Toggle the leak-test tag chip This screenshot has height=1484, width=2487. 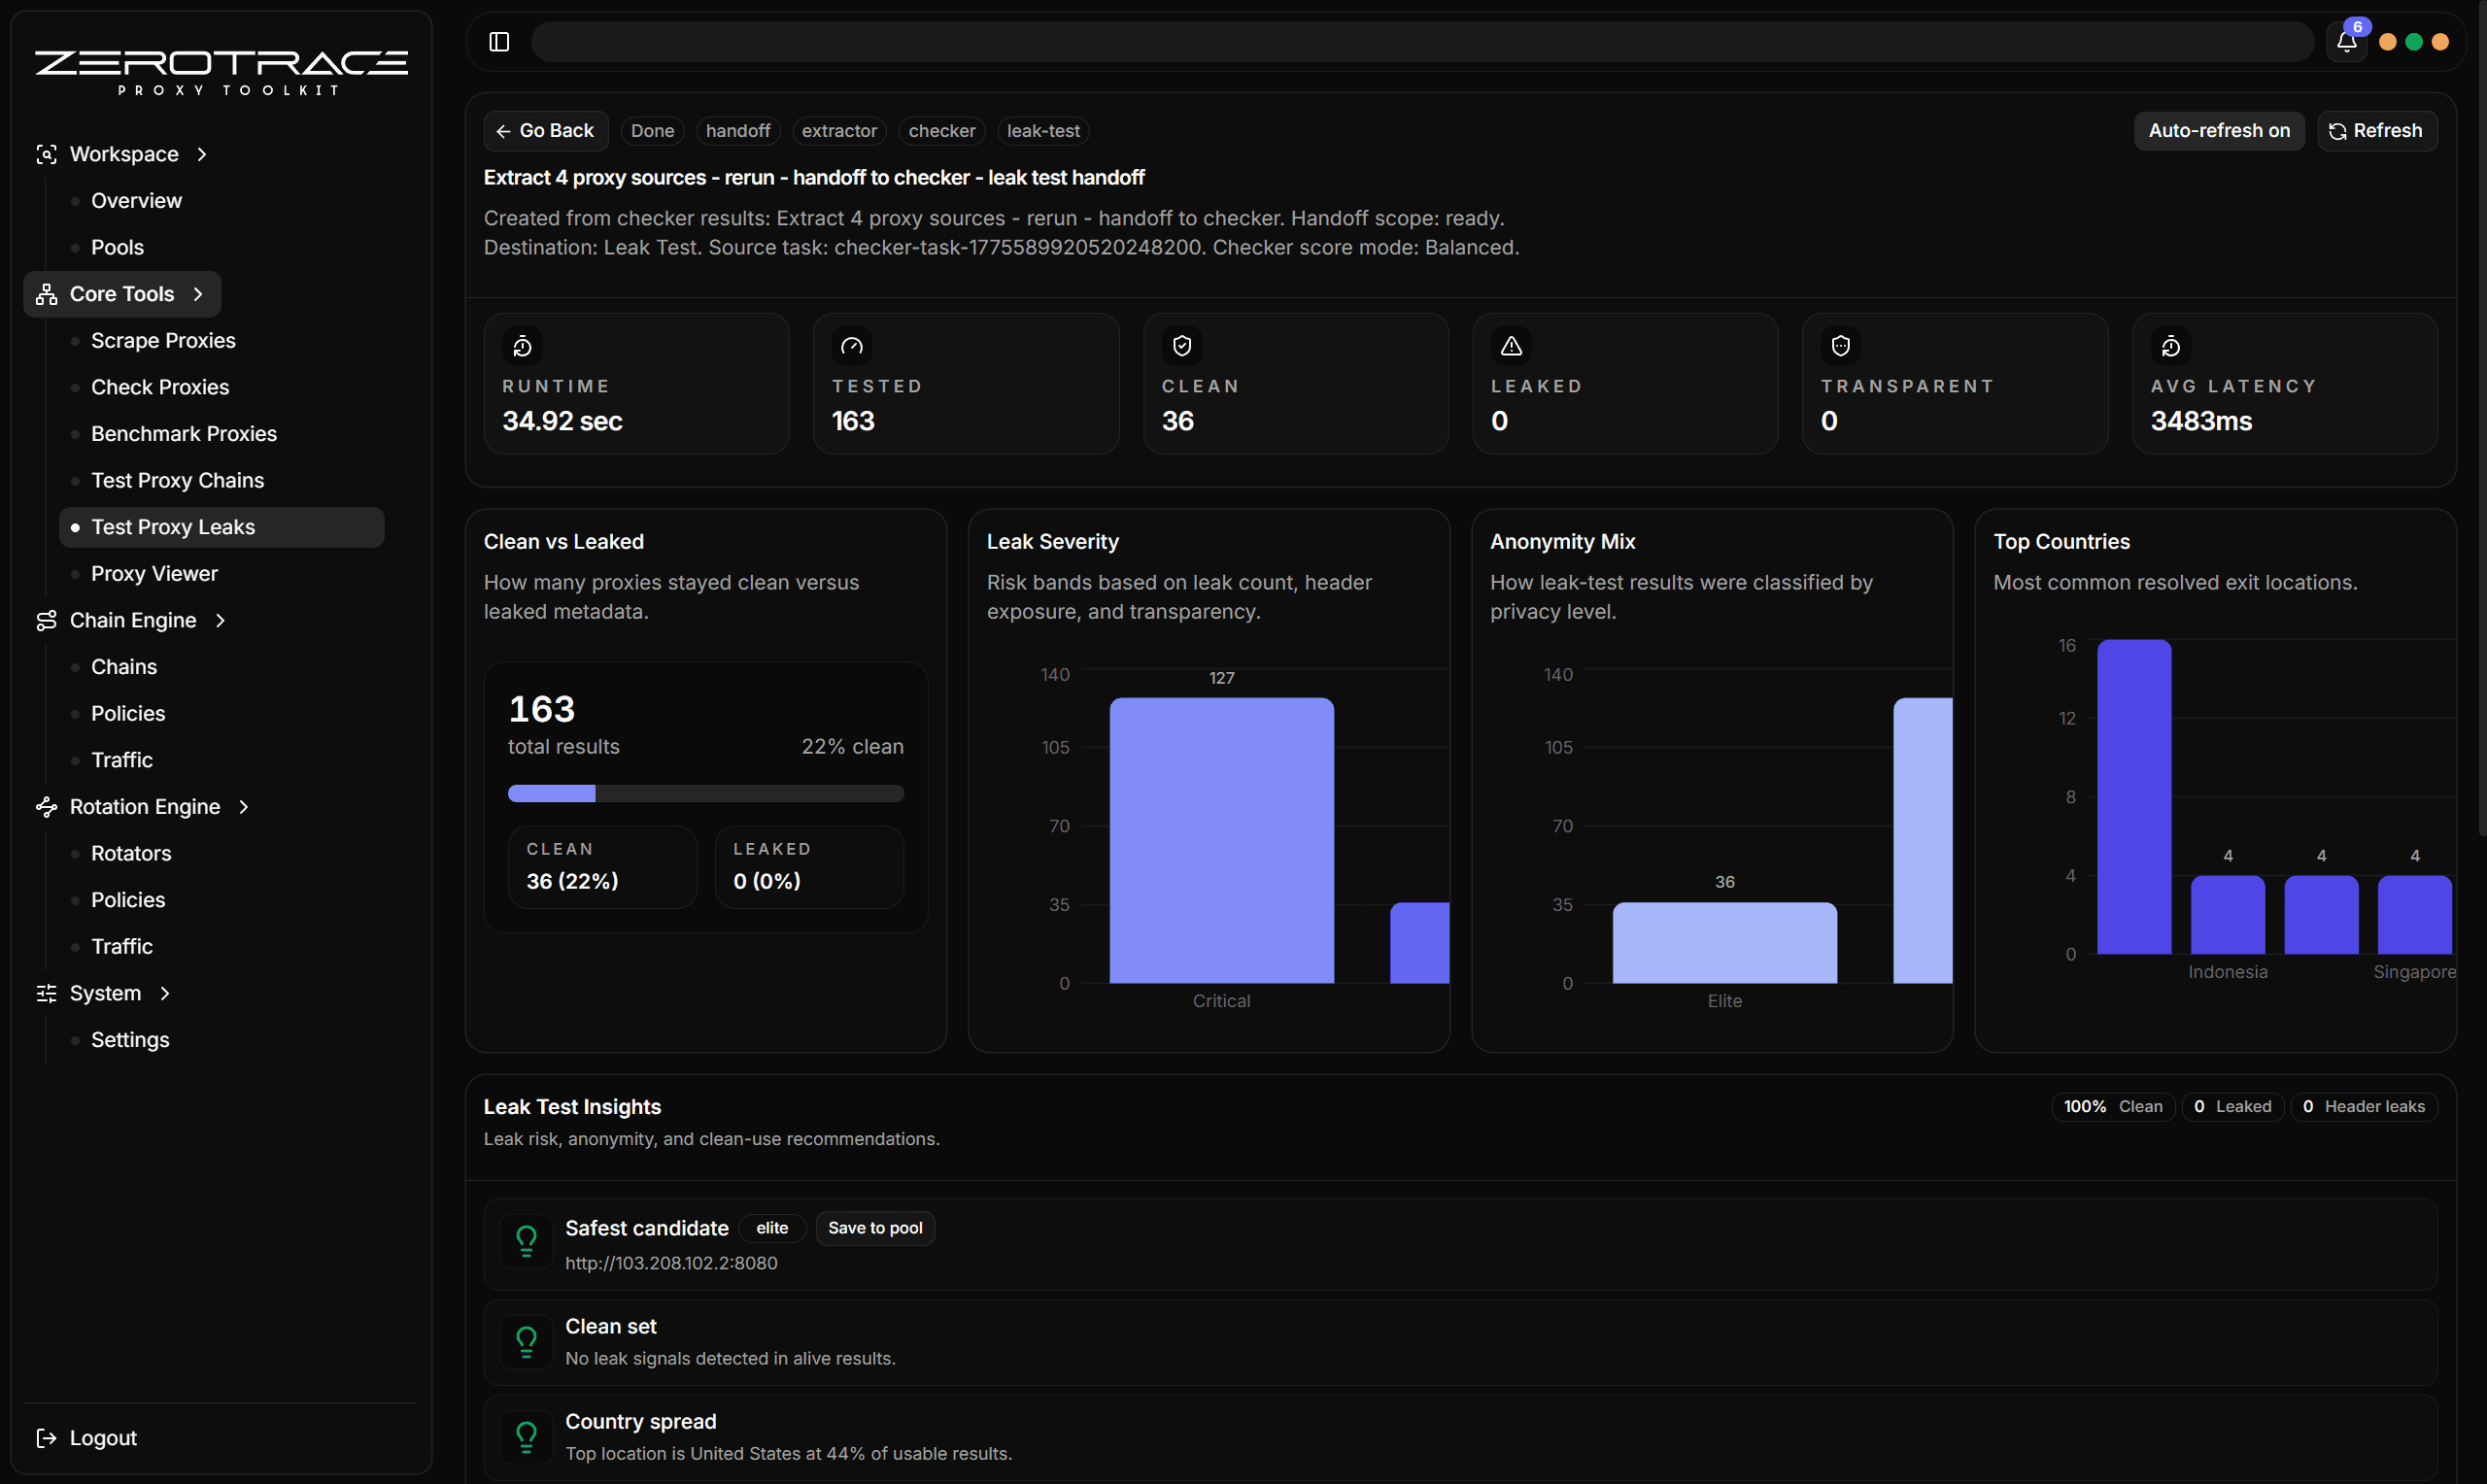pyautogui.click(x=1042, y=131)
